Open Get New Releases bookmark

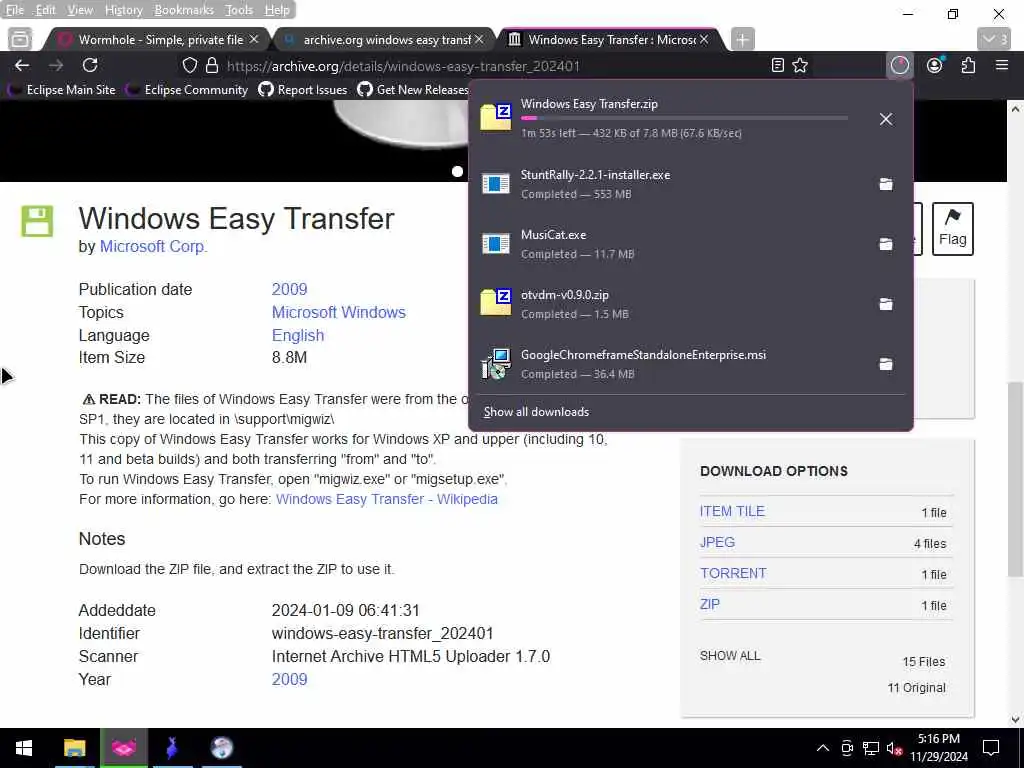[413, 89]
